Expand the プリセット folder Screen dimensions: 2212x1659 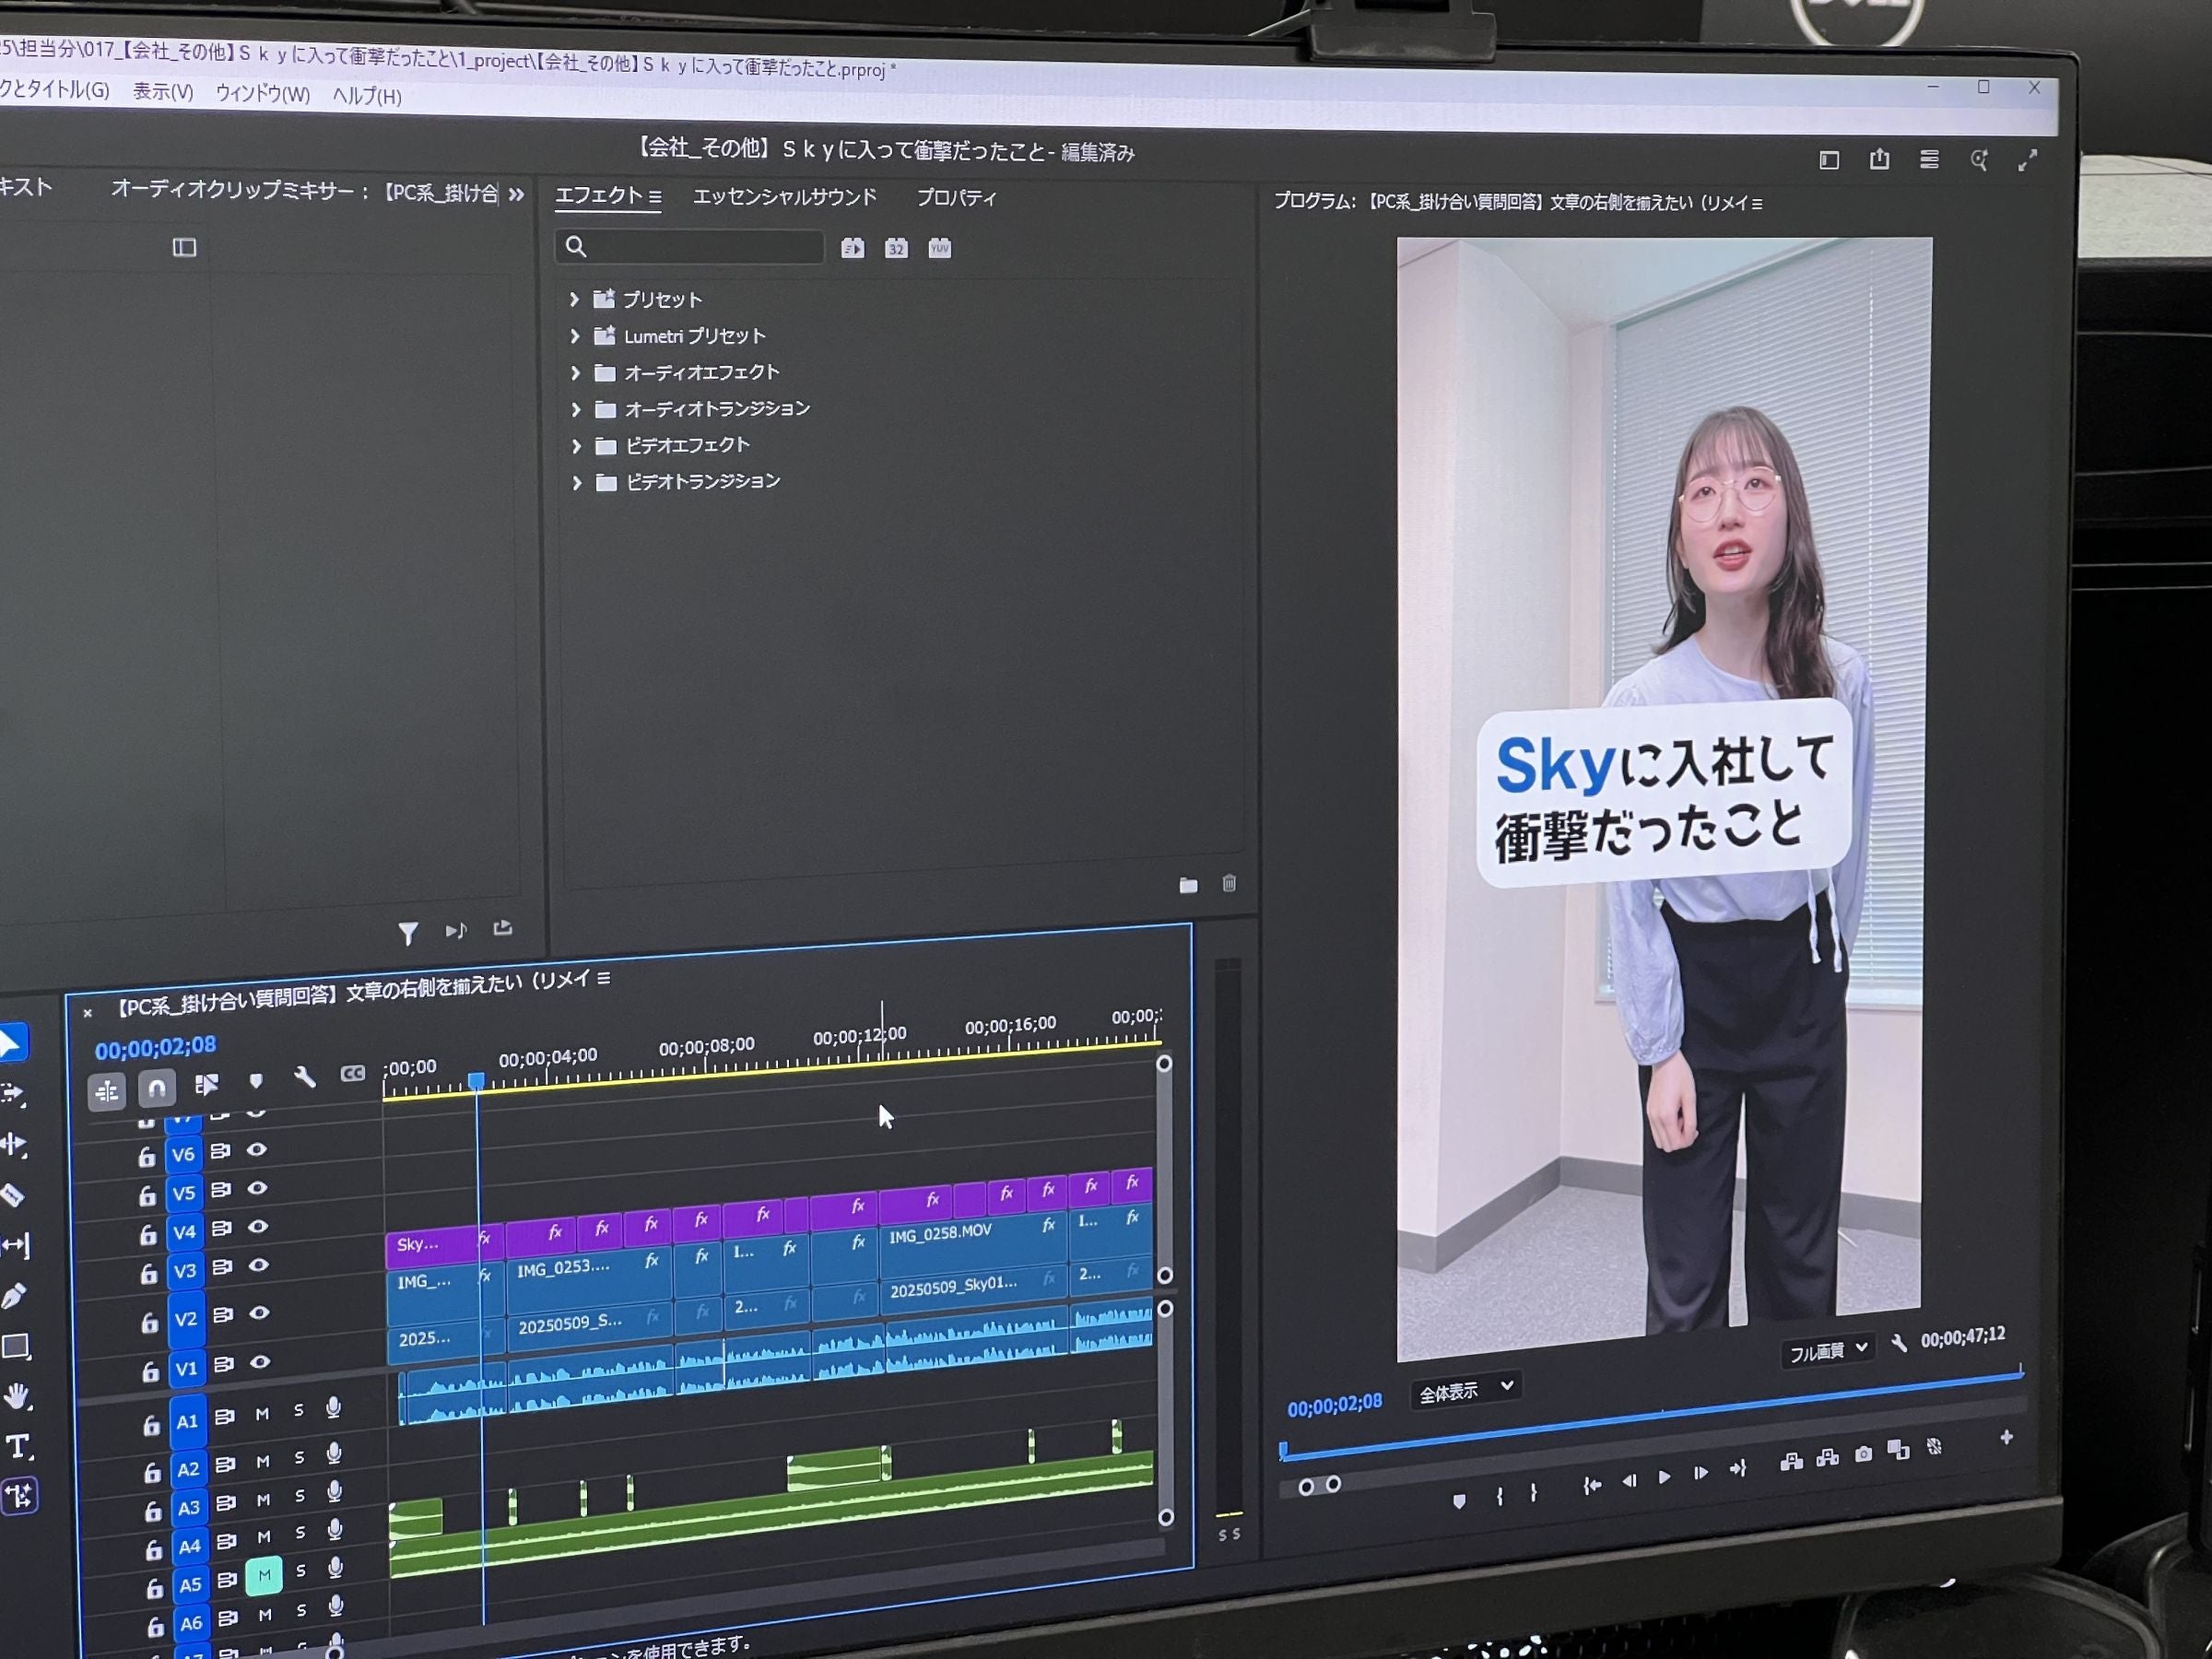click(574, 299)
